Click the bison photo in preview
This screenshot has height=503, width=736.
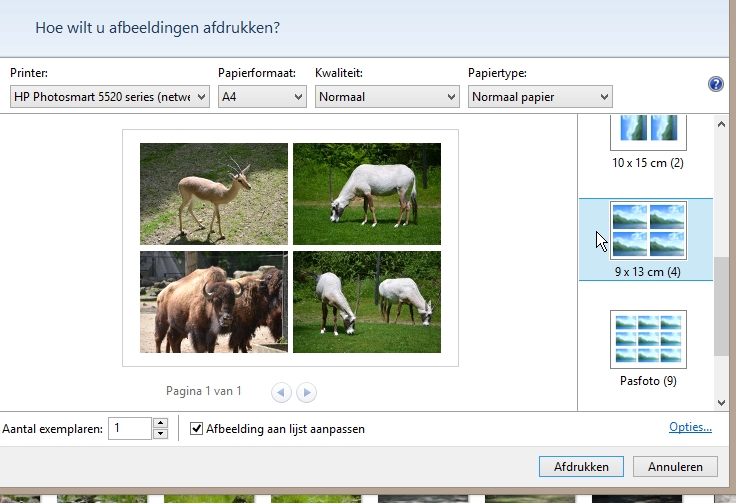214,302
